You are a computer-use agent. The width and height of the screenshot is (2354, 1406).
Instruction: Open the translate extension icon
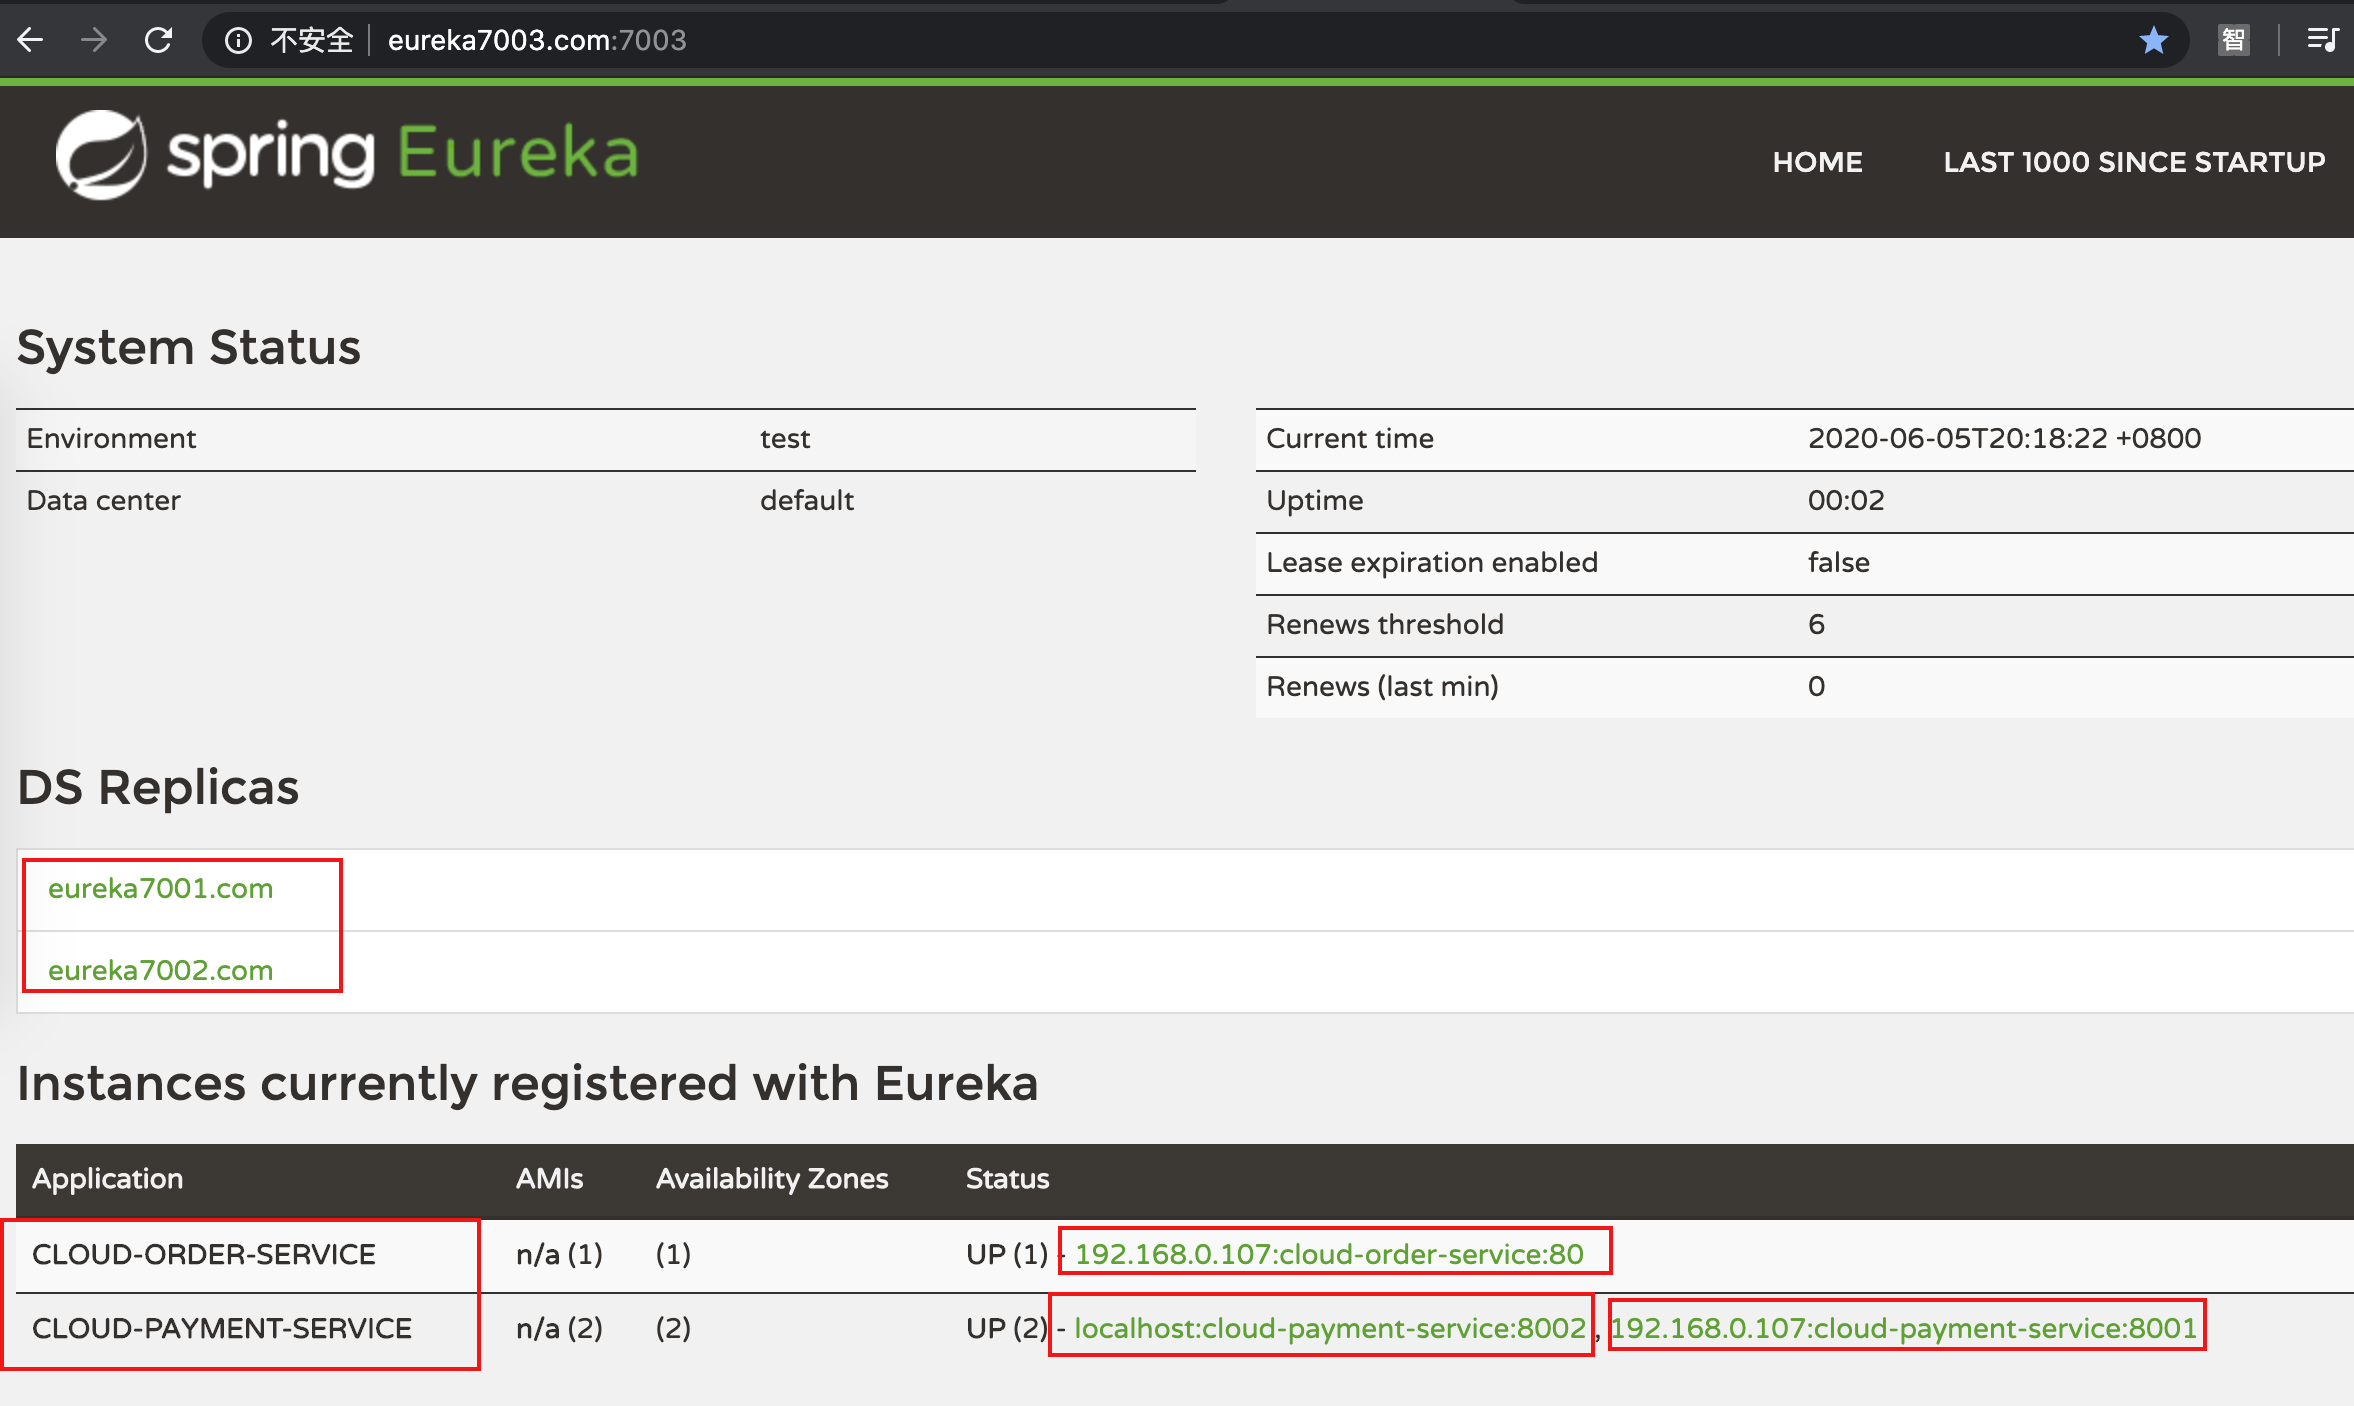click(x=2233, y=40)
